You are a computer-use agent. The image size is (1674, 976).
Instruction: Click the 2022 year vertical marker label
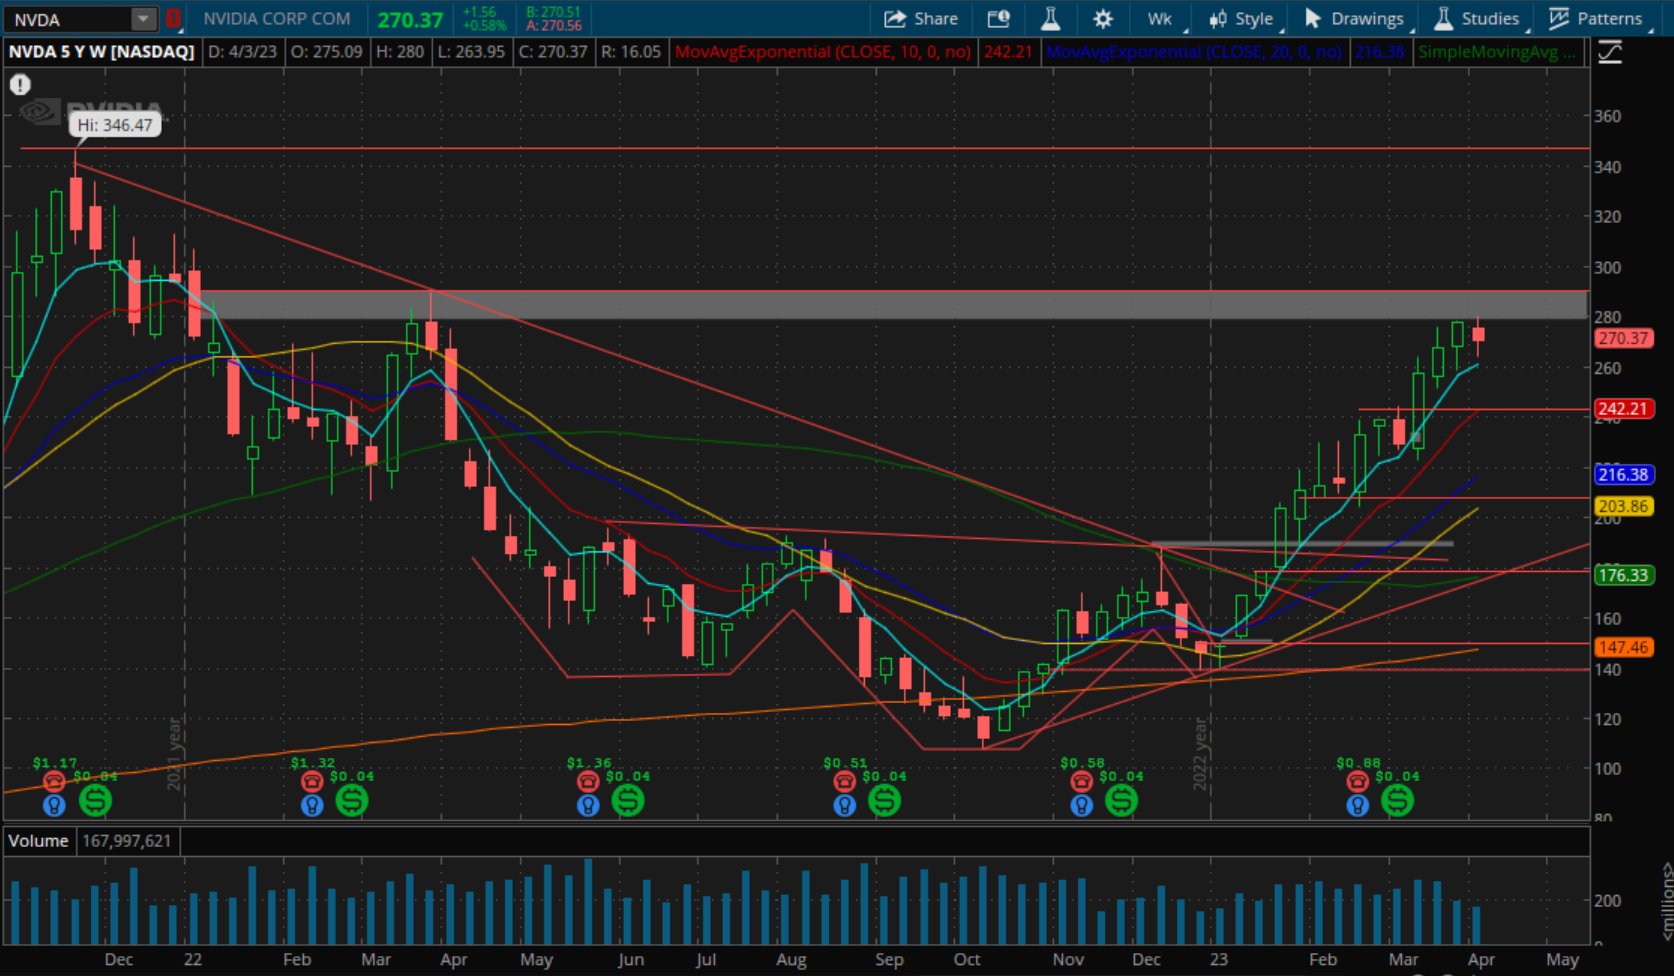[1201, 754]
